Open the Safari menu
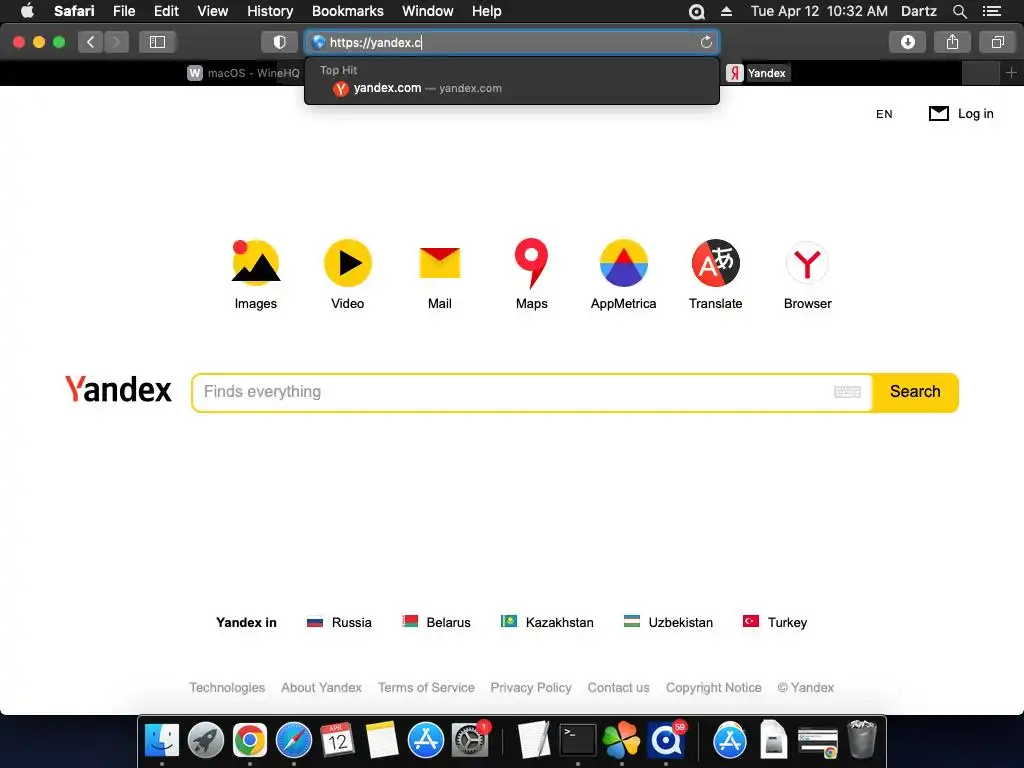 click(74, 11)
